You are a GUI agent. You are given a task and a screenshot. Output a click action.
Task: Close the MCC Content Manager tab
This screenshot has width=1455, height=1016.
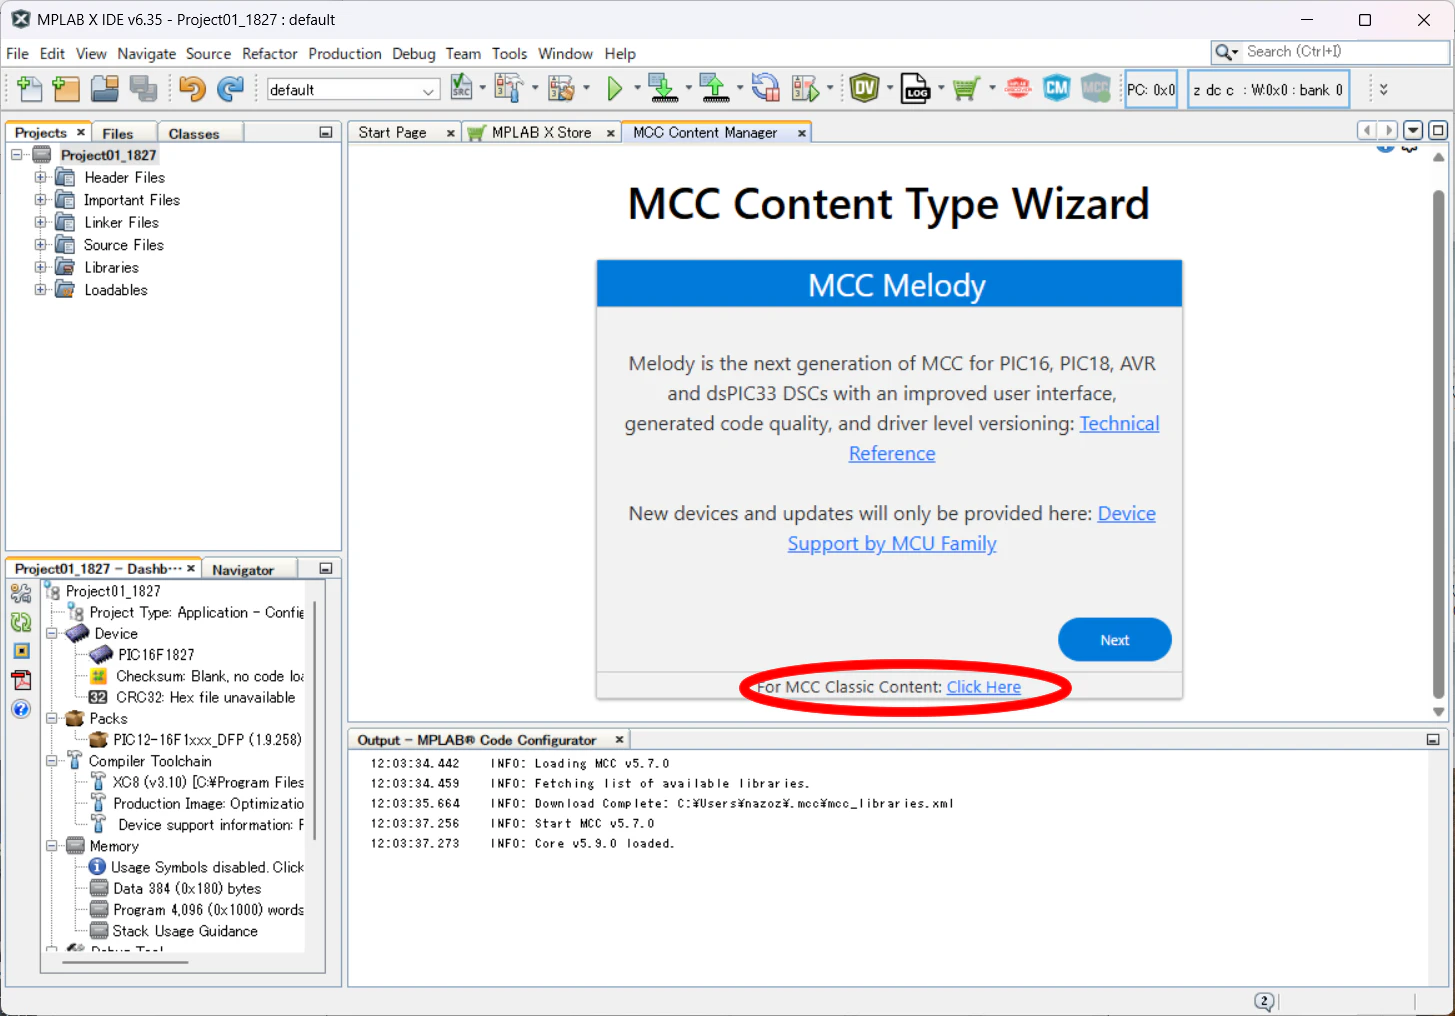click(x=802, y=133)
